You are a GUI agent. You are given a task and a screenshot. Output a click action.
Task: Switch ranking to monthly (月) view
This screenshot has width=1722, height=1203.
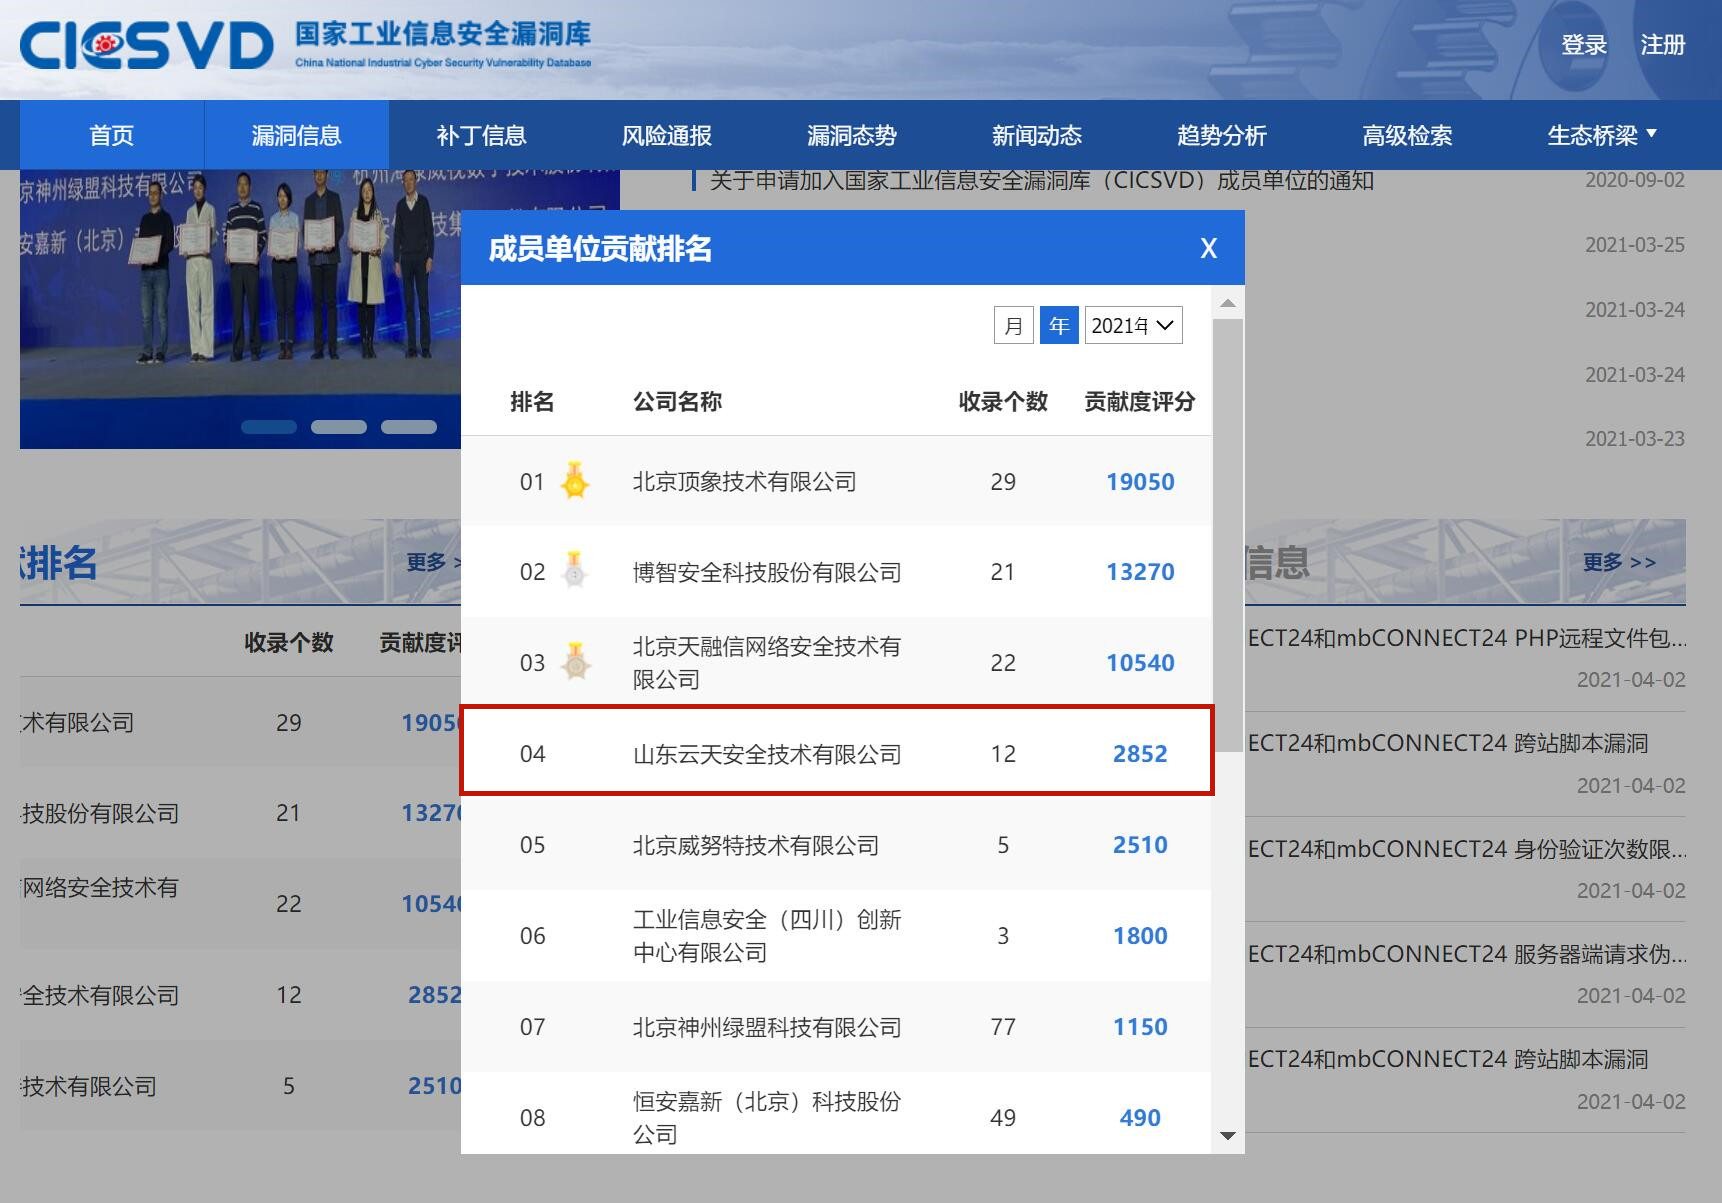pos(1013,326)
